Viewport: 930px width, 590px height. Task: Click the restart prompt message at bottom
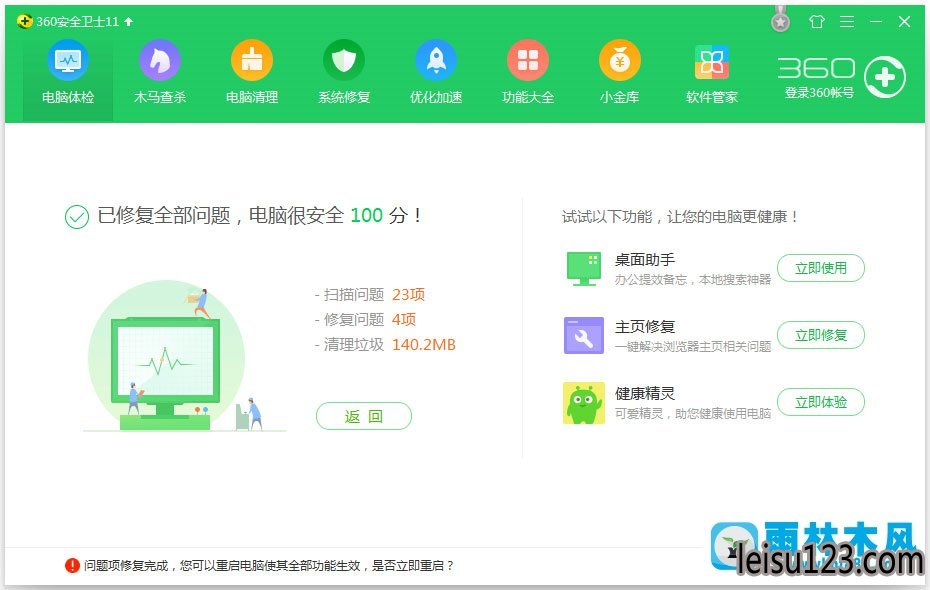pyautogui.click(x=269, y=566)
